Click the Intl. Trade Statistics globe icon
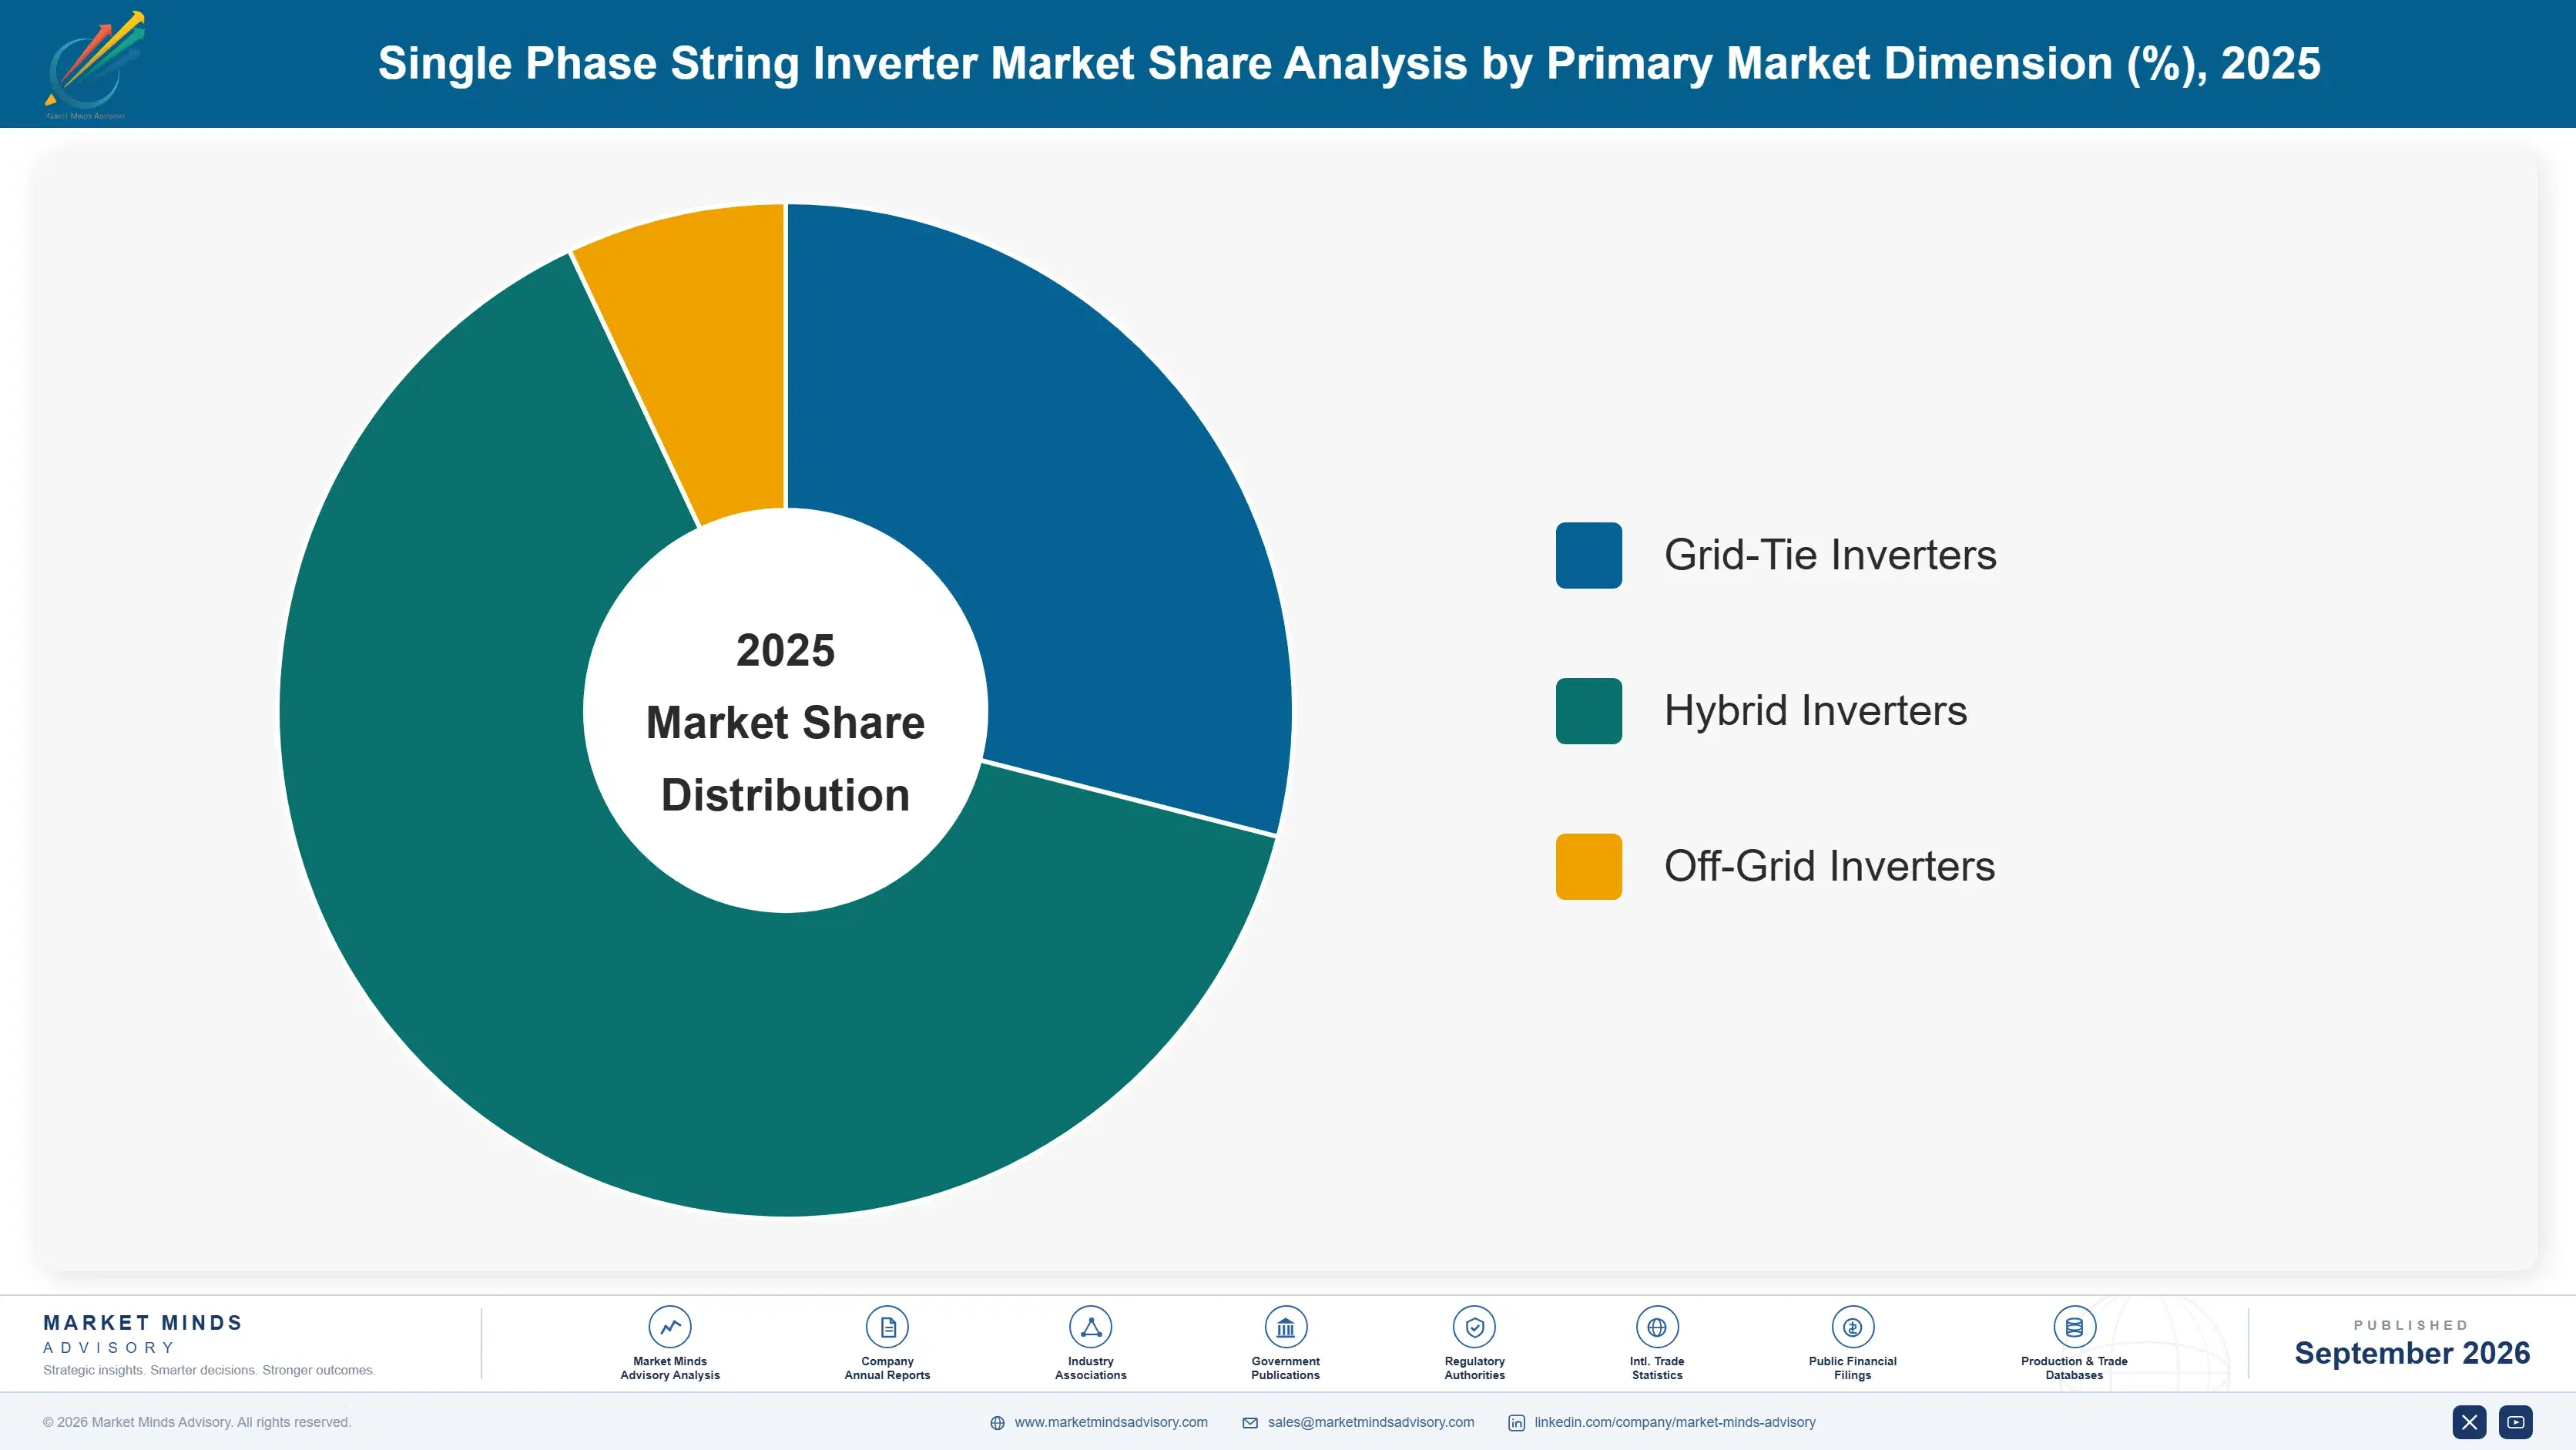The width and height of the screenshot is (2576, 1450). 1656,1327
